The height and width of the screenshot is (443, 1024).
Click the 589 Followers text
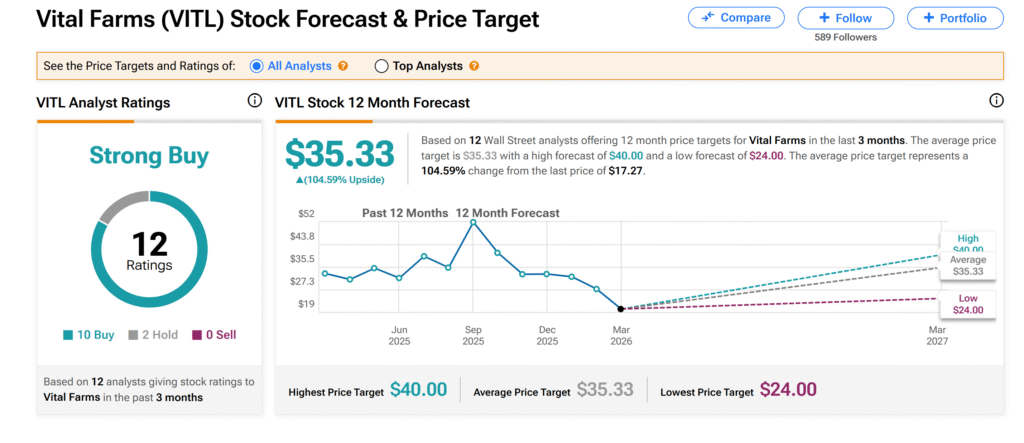[x=846, y=39]
